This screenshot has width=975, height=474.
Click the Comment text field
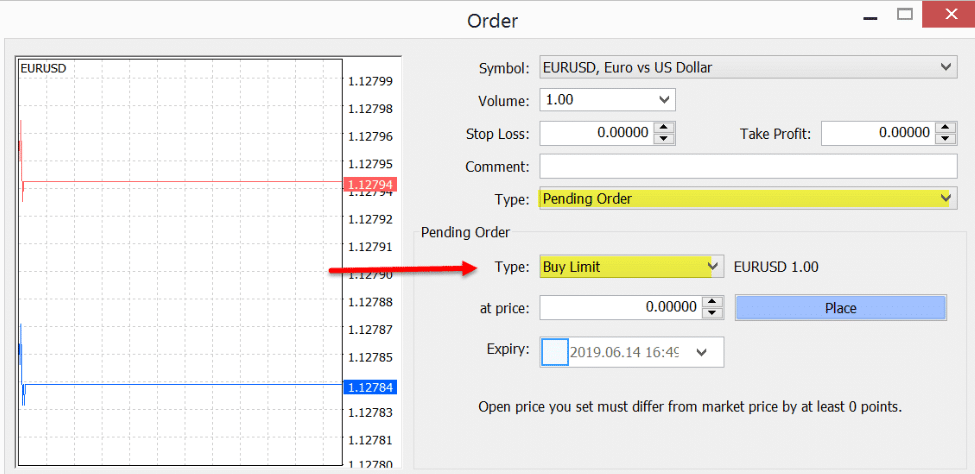point(748,167)
